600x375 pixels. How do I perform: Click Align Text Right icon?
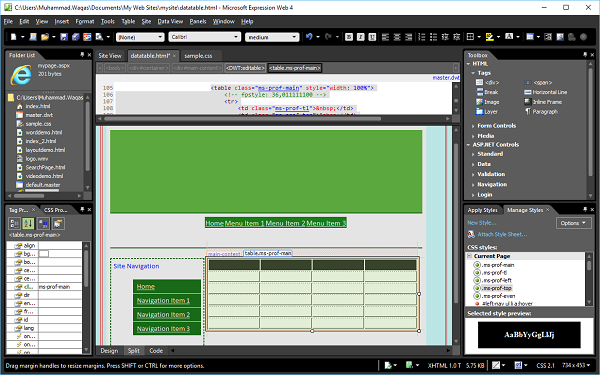[409, 37]
